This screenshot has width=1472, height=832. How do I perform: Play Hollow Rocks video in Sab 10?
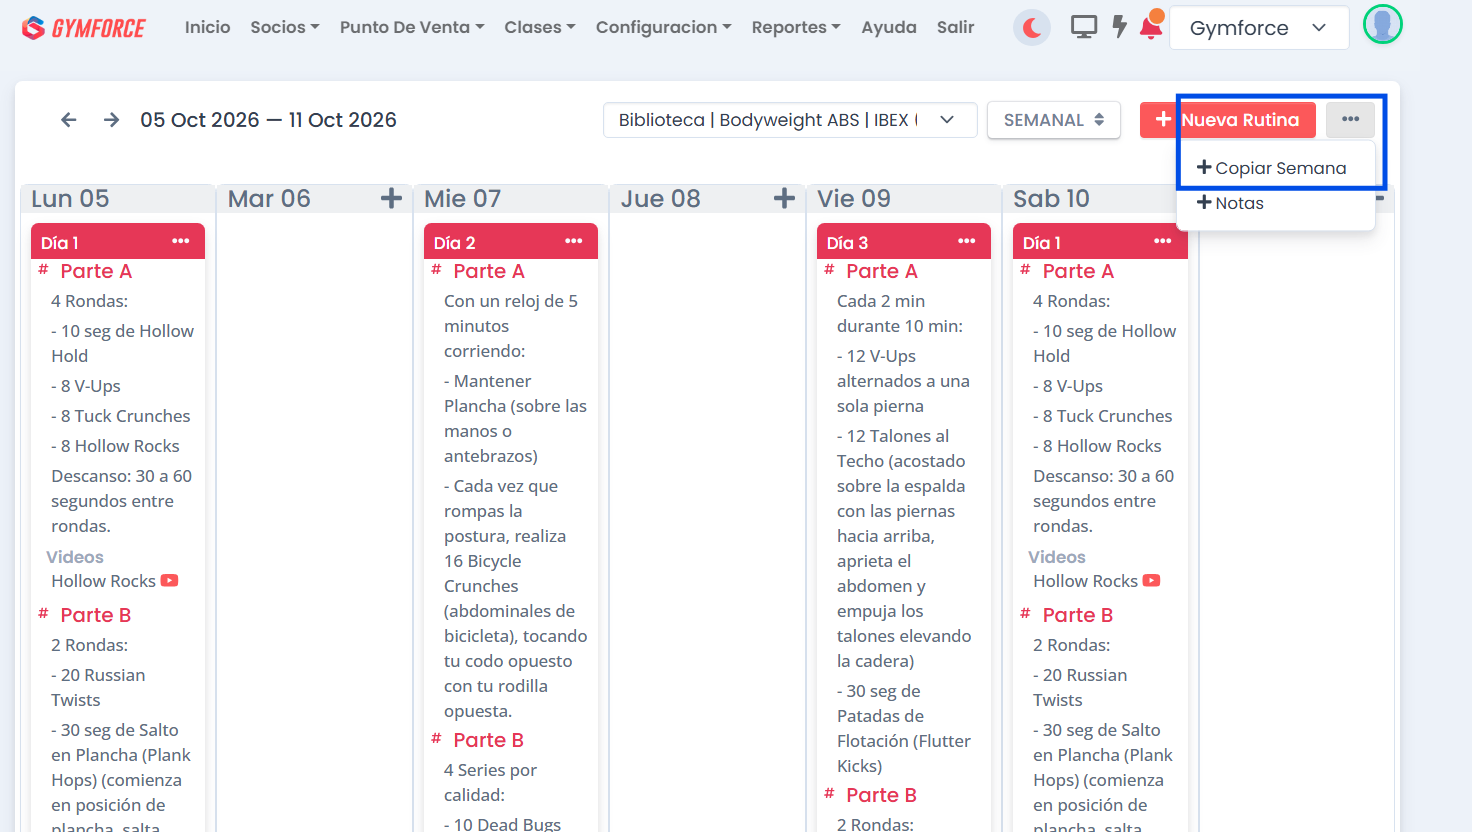coord(1151,580)
